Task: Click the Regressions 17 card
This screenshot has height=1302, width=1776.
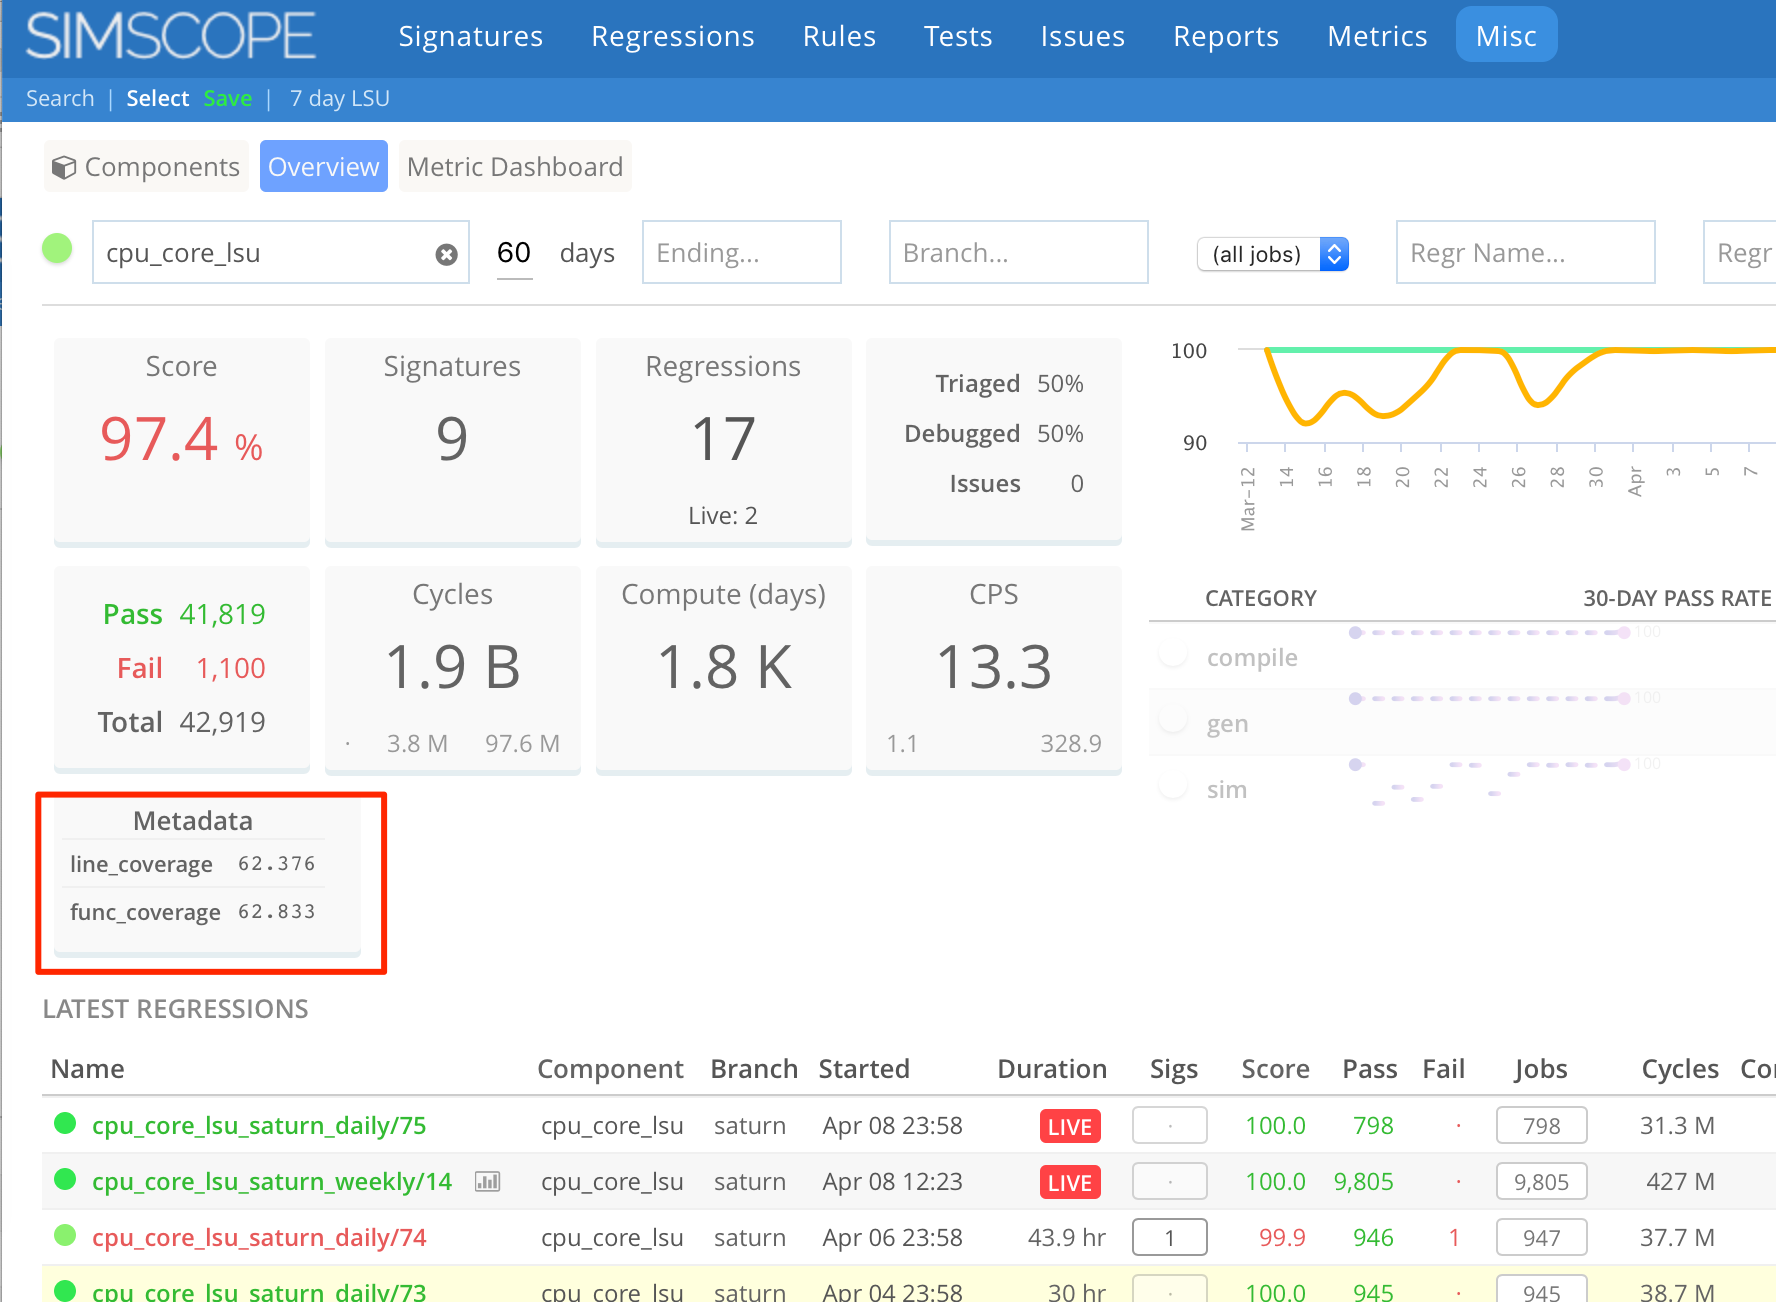Action: (x=723, y=442)
